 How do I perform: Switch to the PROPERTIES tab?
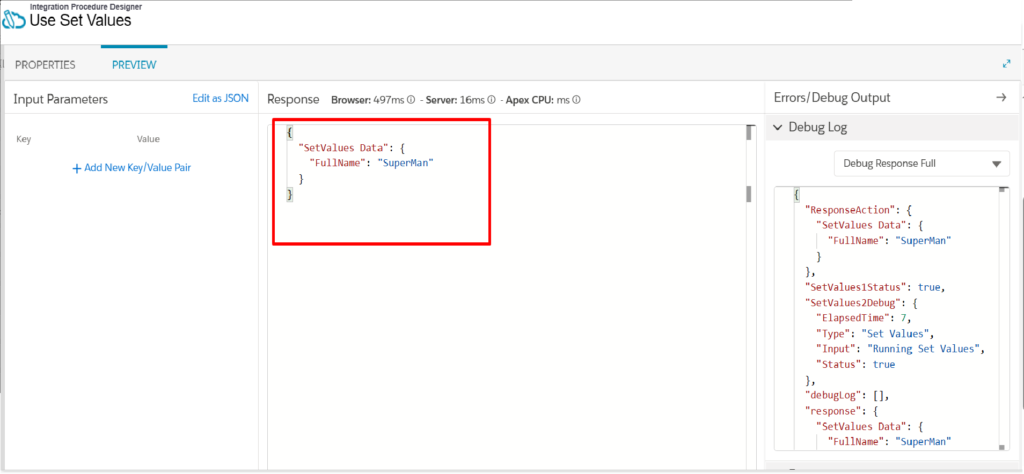[45, 65]
